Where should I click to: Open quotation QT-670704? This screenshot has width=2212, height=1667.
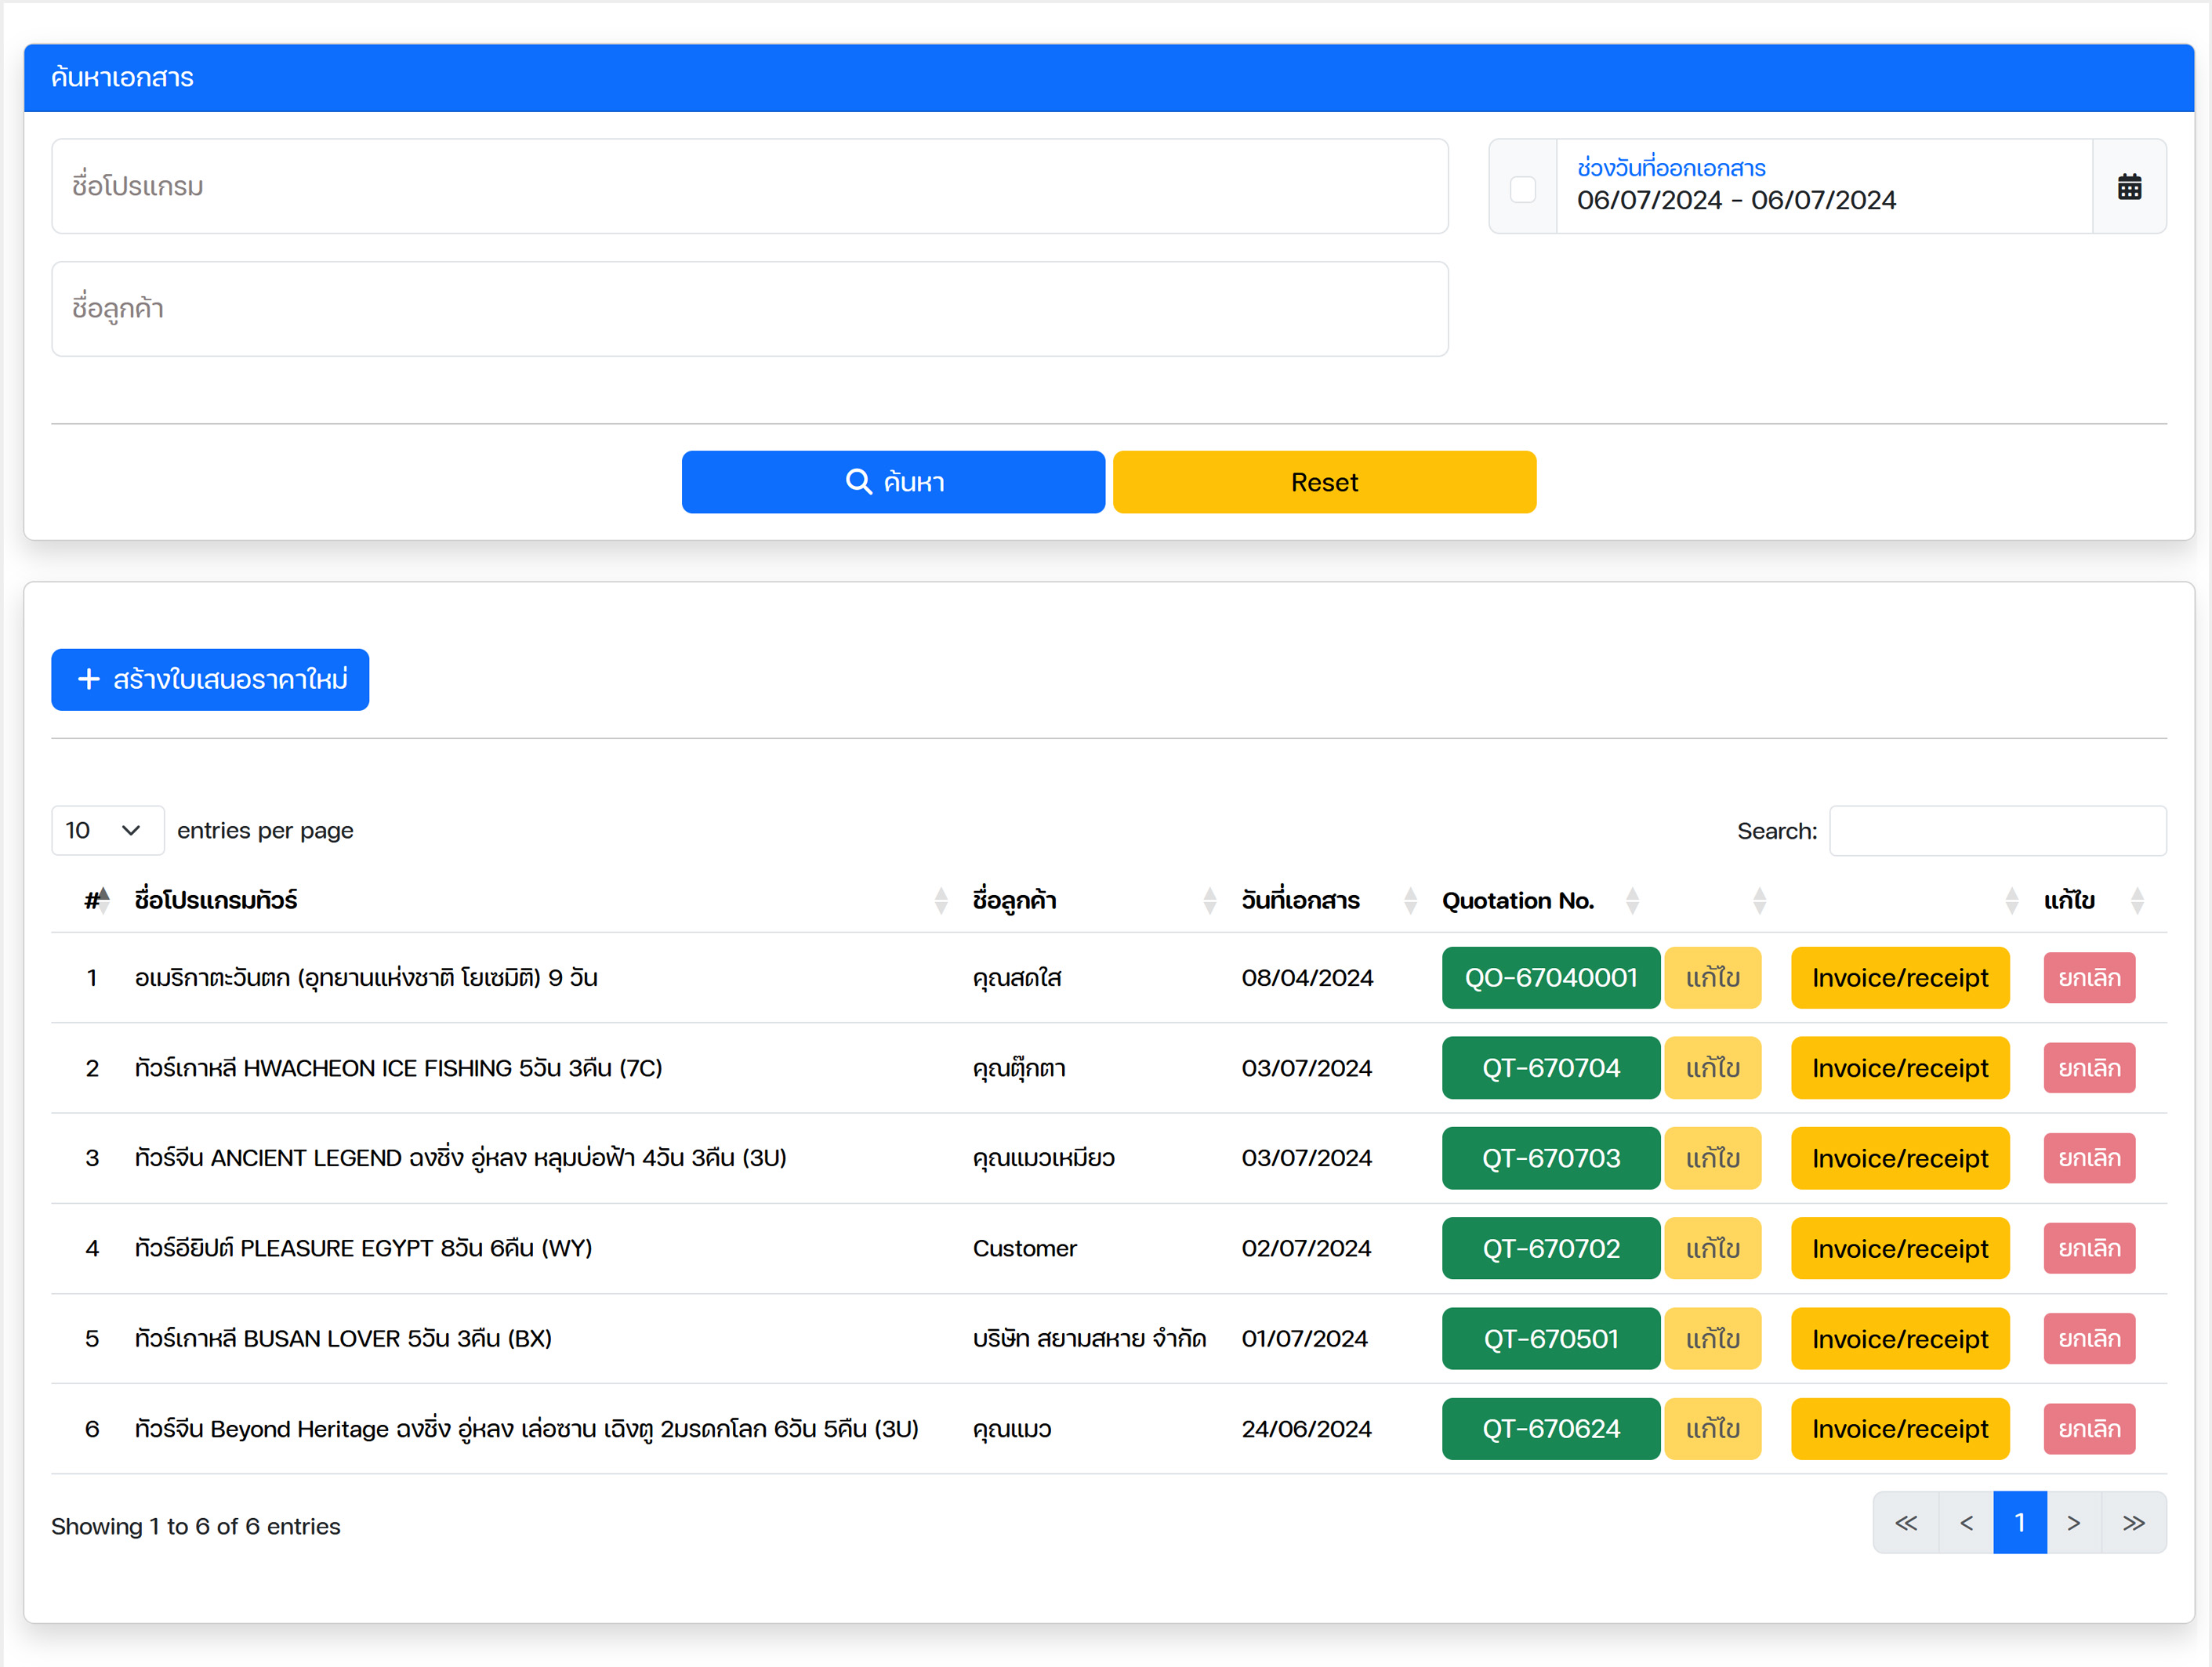click(1550, 1068)
